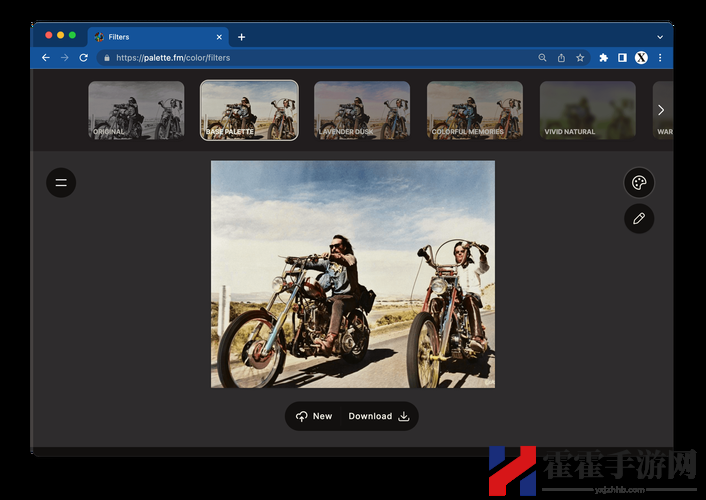Screen dimensions: 706x500
Task: Choose the Colorful Memories filter thumbnail
Action: point(475,110)
